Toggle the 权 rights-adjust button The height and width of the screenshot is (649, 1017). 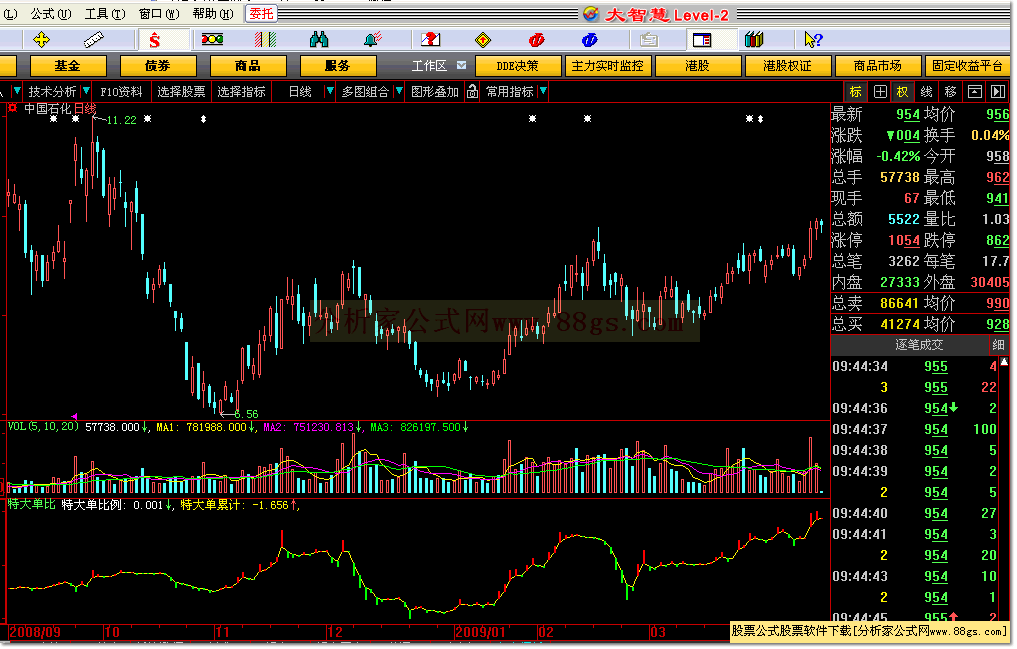click(x=903, y=92)
